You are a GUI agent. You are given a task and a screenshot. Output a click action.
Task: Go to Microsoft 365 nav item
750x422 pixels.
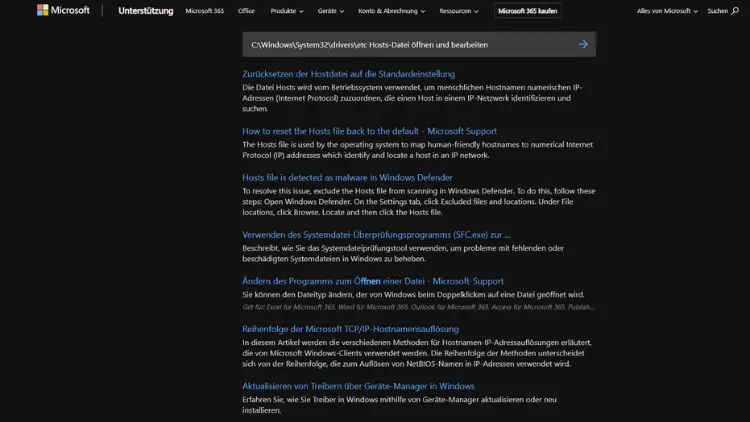click(205, 11)
